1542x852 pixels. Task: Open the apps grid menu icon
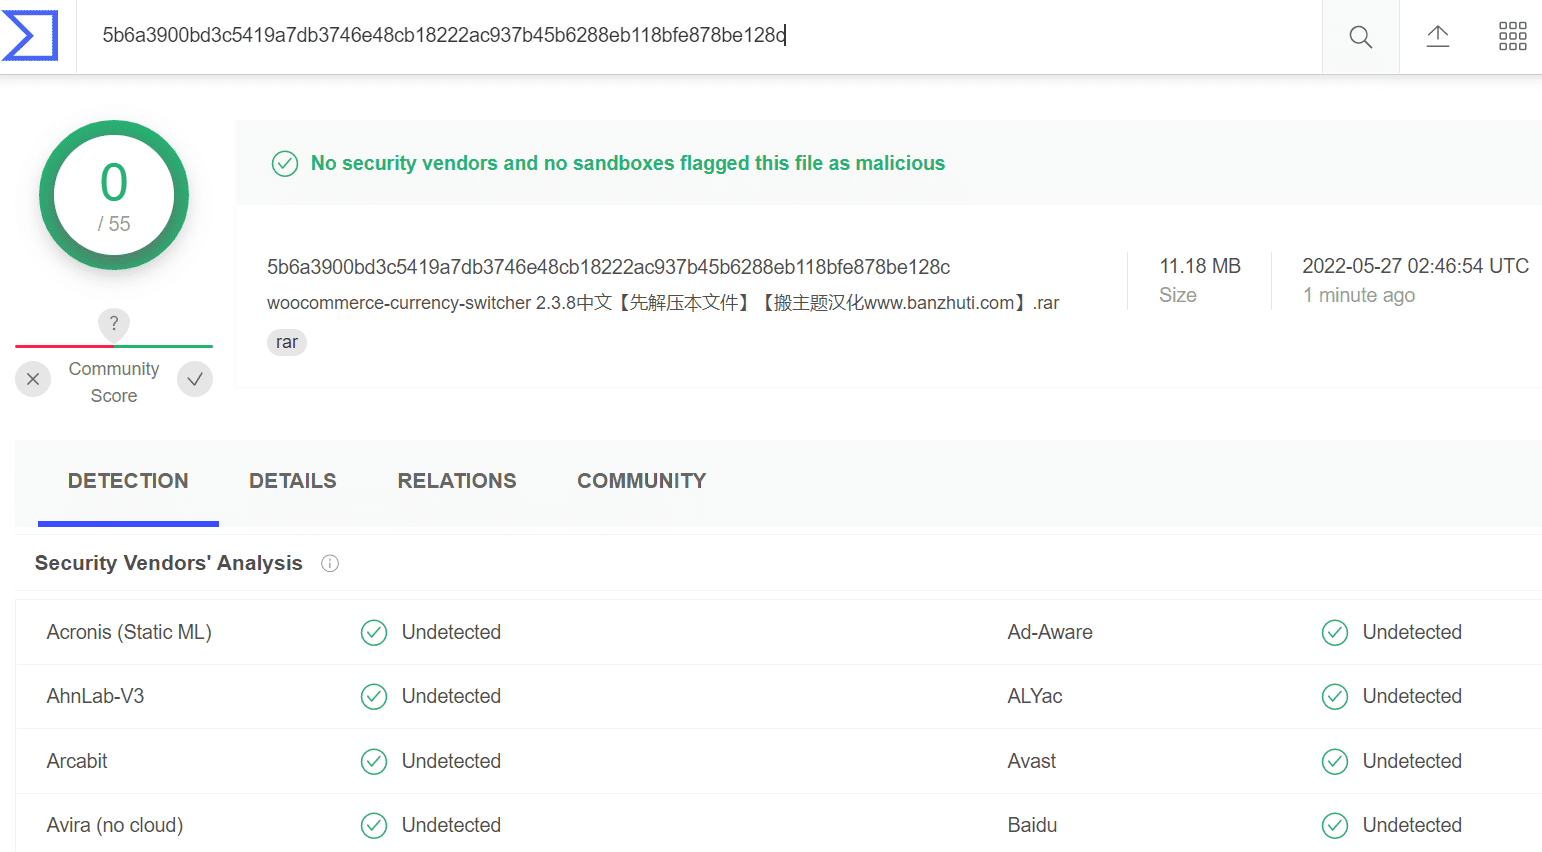(1512, 37)
